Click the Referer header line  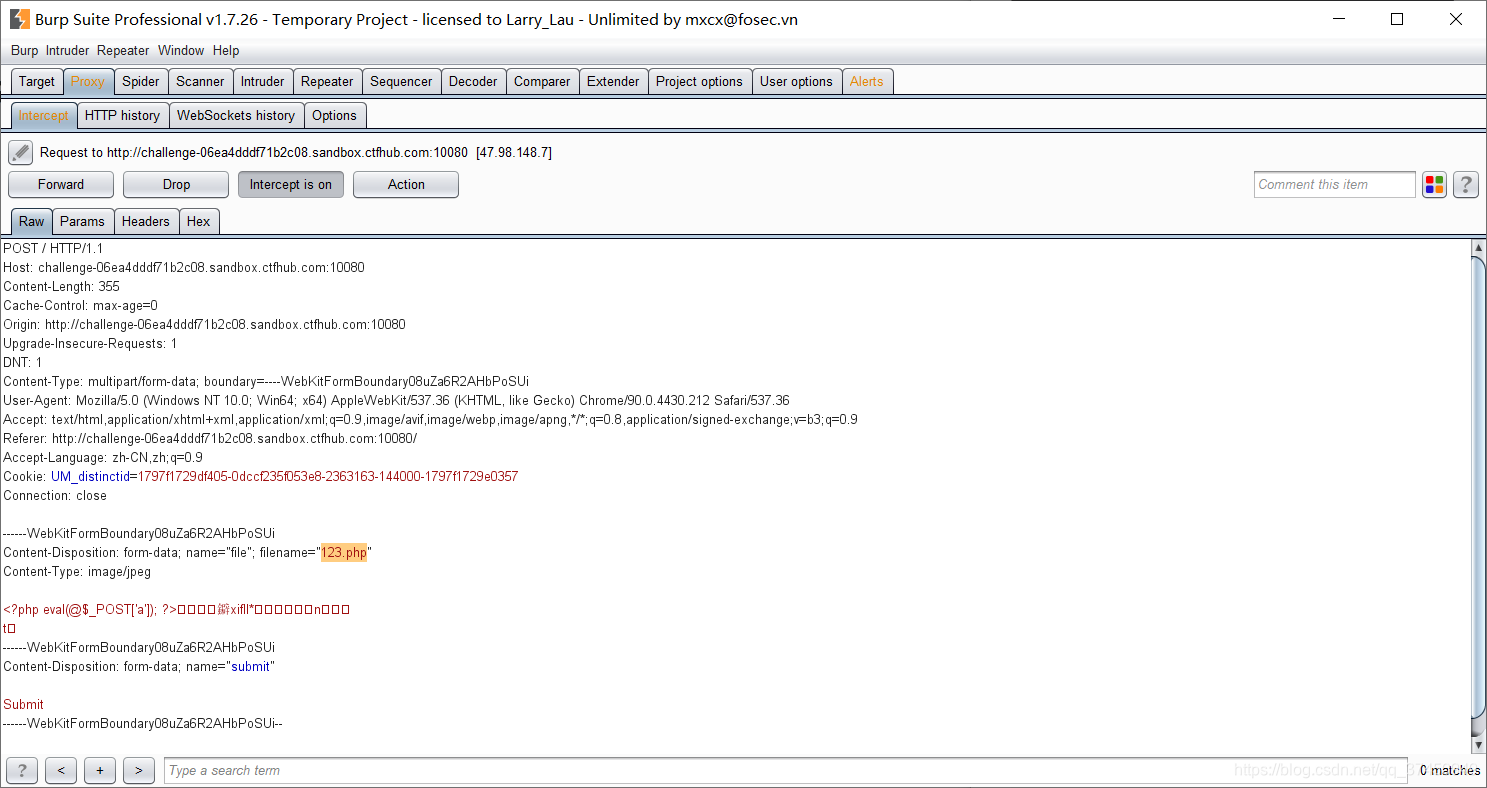[x=210, y=438]
